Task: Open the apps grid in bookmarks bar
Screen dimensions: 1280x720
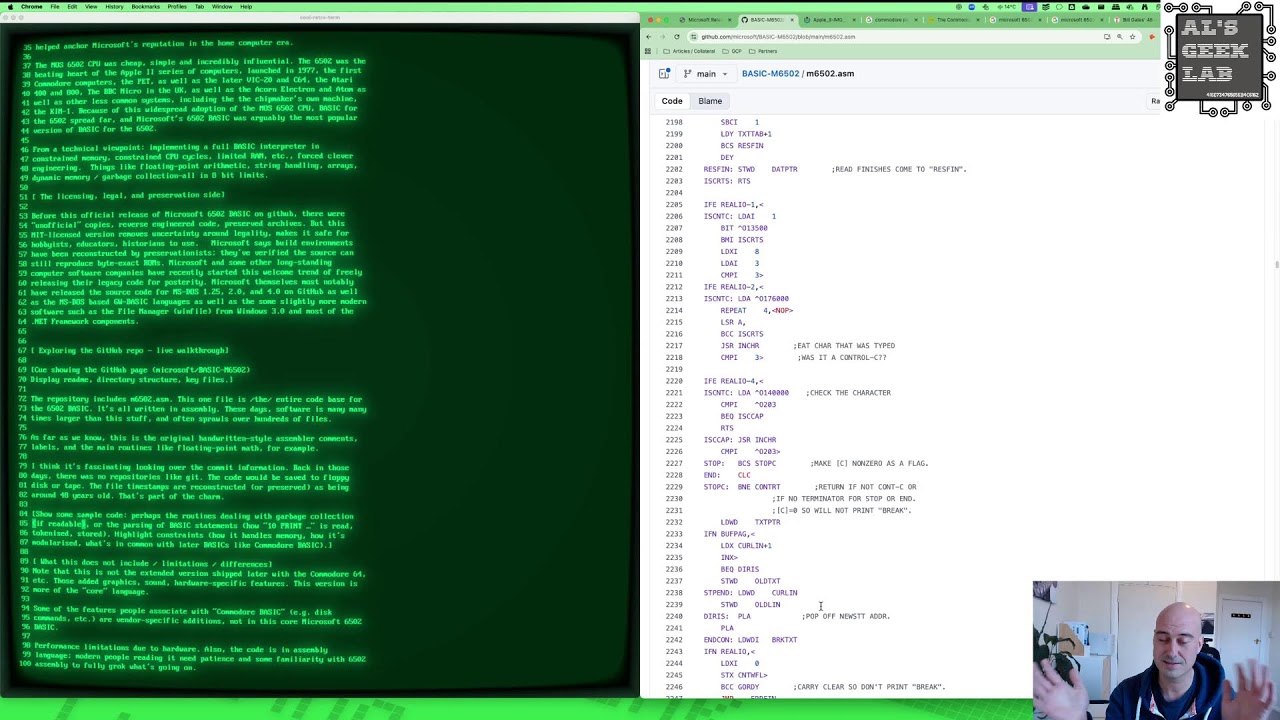Action: tap(647, 51)
